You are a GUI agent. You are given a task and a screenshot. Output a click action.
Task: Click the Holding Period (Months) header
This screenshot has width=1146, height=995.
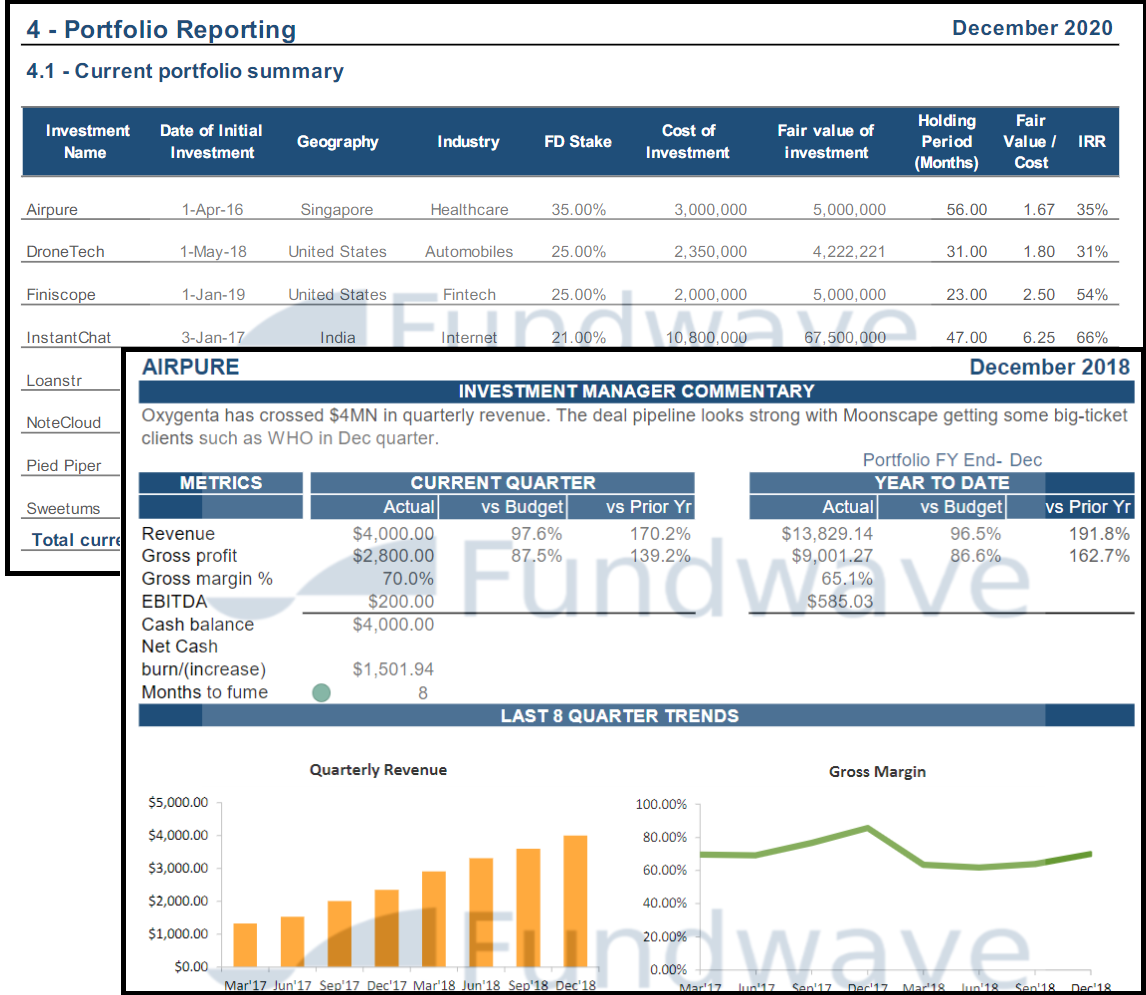(x=946, y=141)
